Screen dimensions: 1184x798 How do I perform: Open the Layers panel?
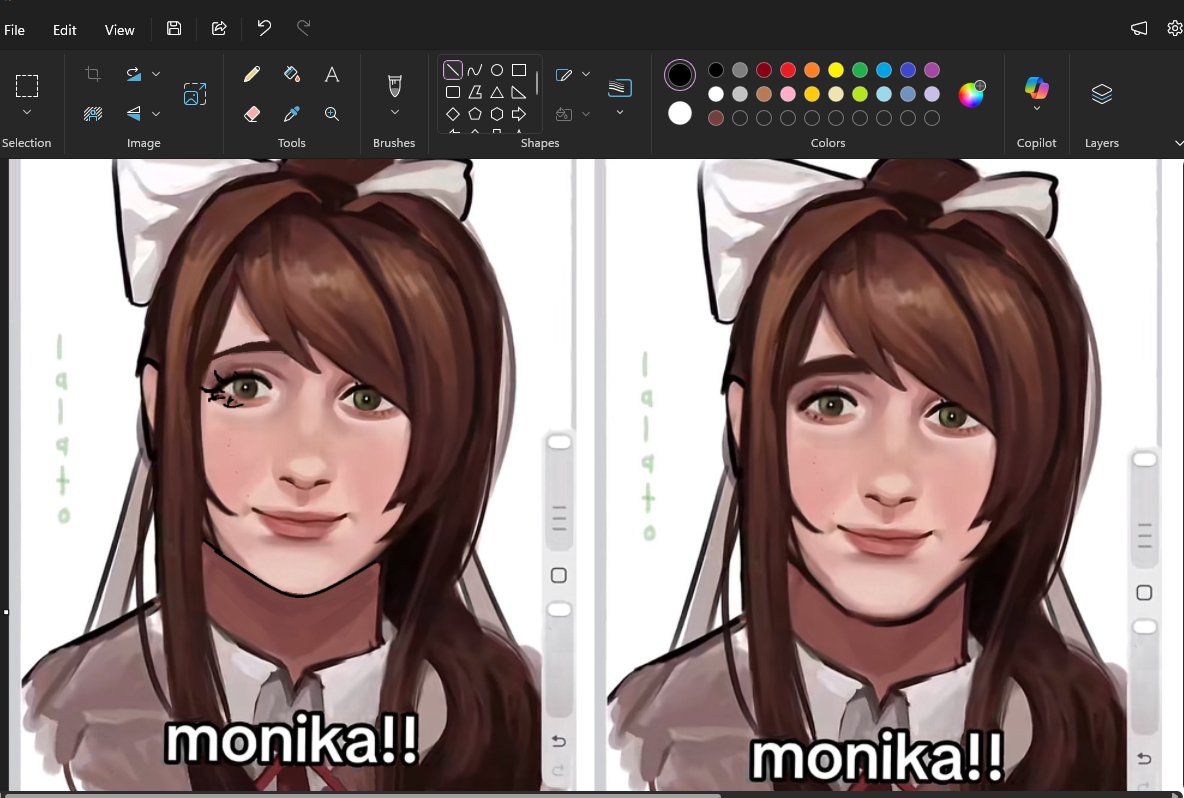[1102, 94]
